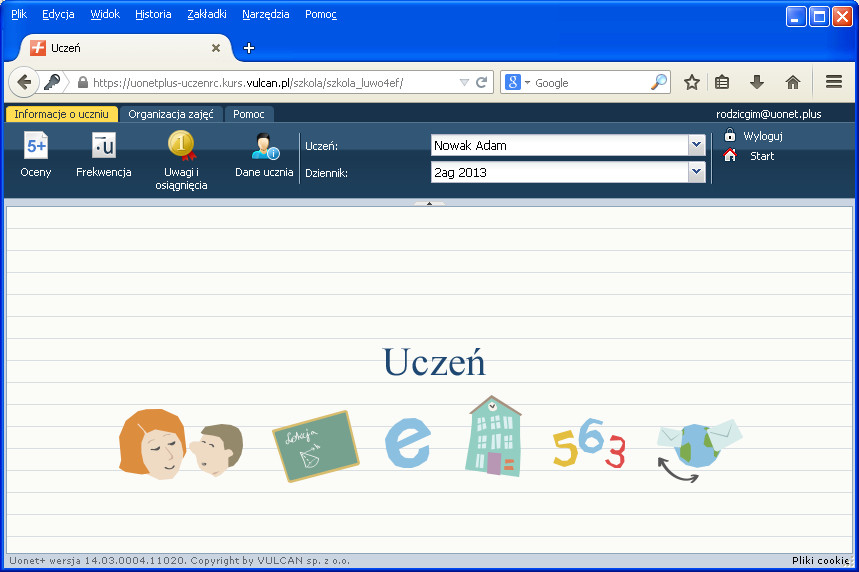This screenshot has width=859, height=572.
Task: Click Uonet+ wersja copyright text
Action: (180, 560)
